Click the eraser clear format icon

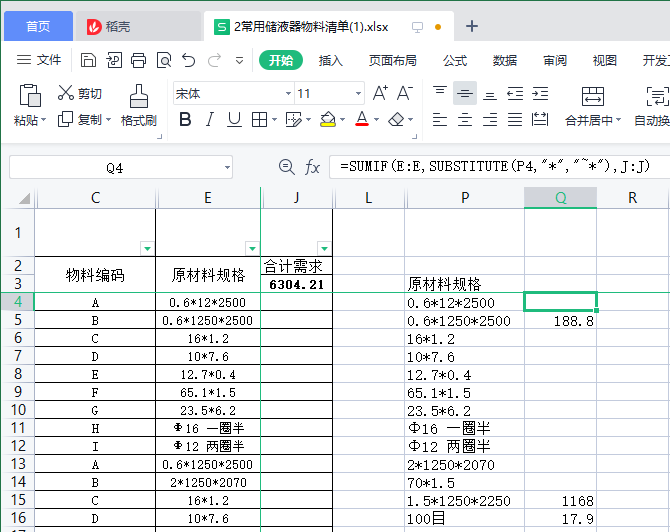pos(396,120)
